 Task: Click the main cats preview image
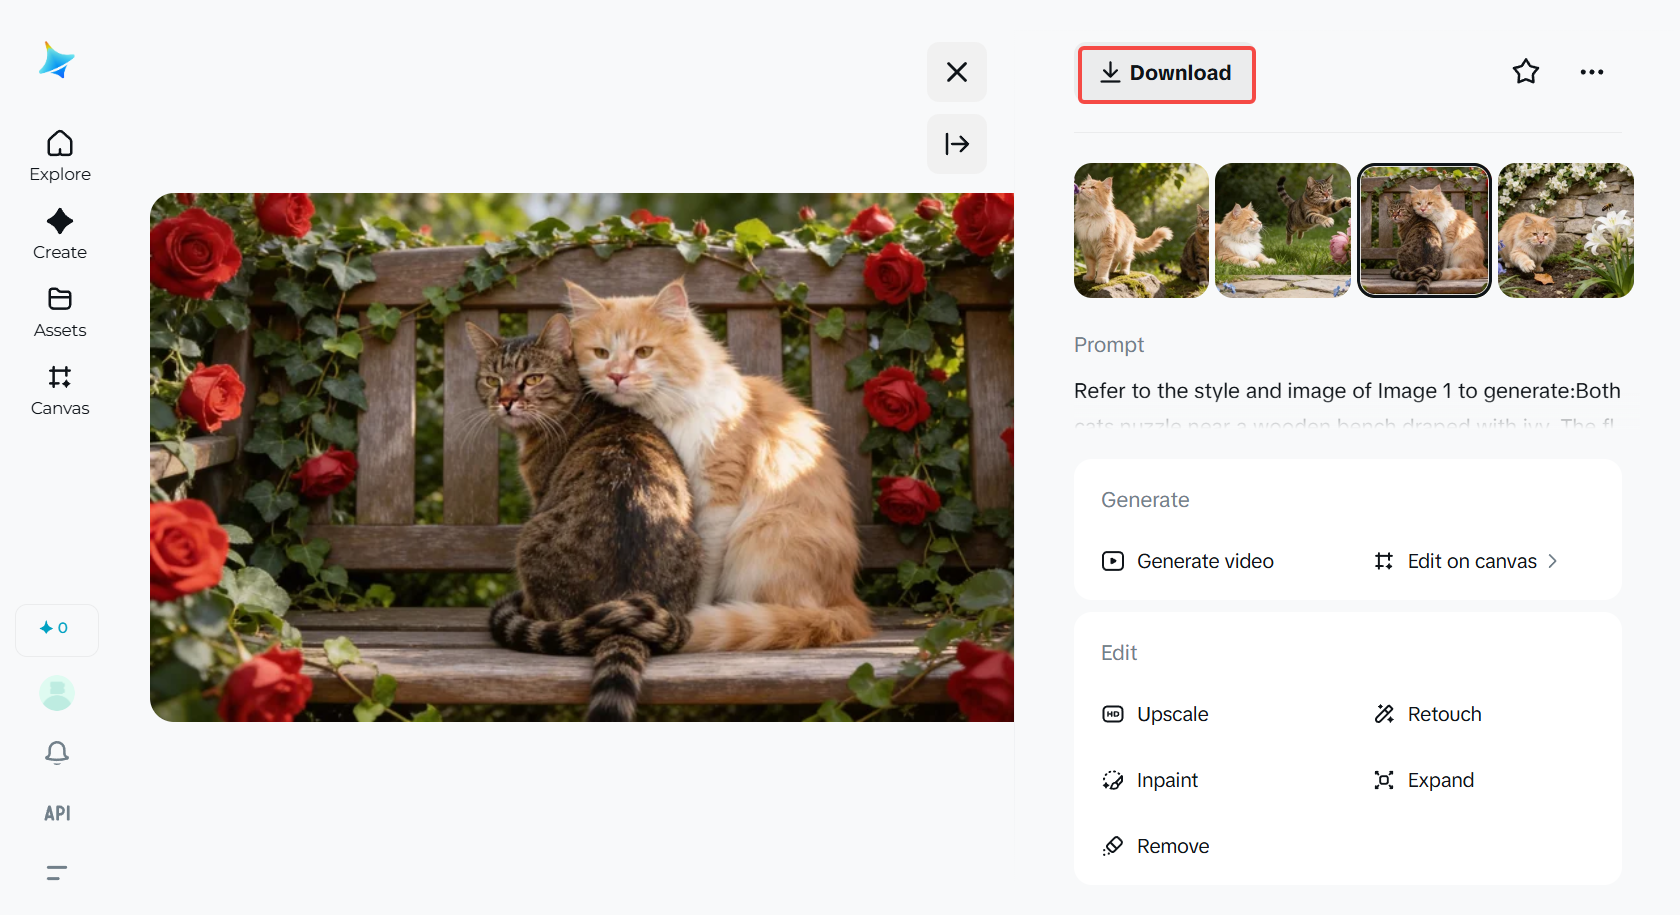coord(582,457)
